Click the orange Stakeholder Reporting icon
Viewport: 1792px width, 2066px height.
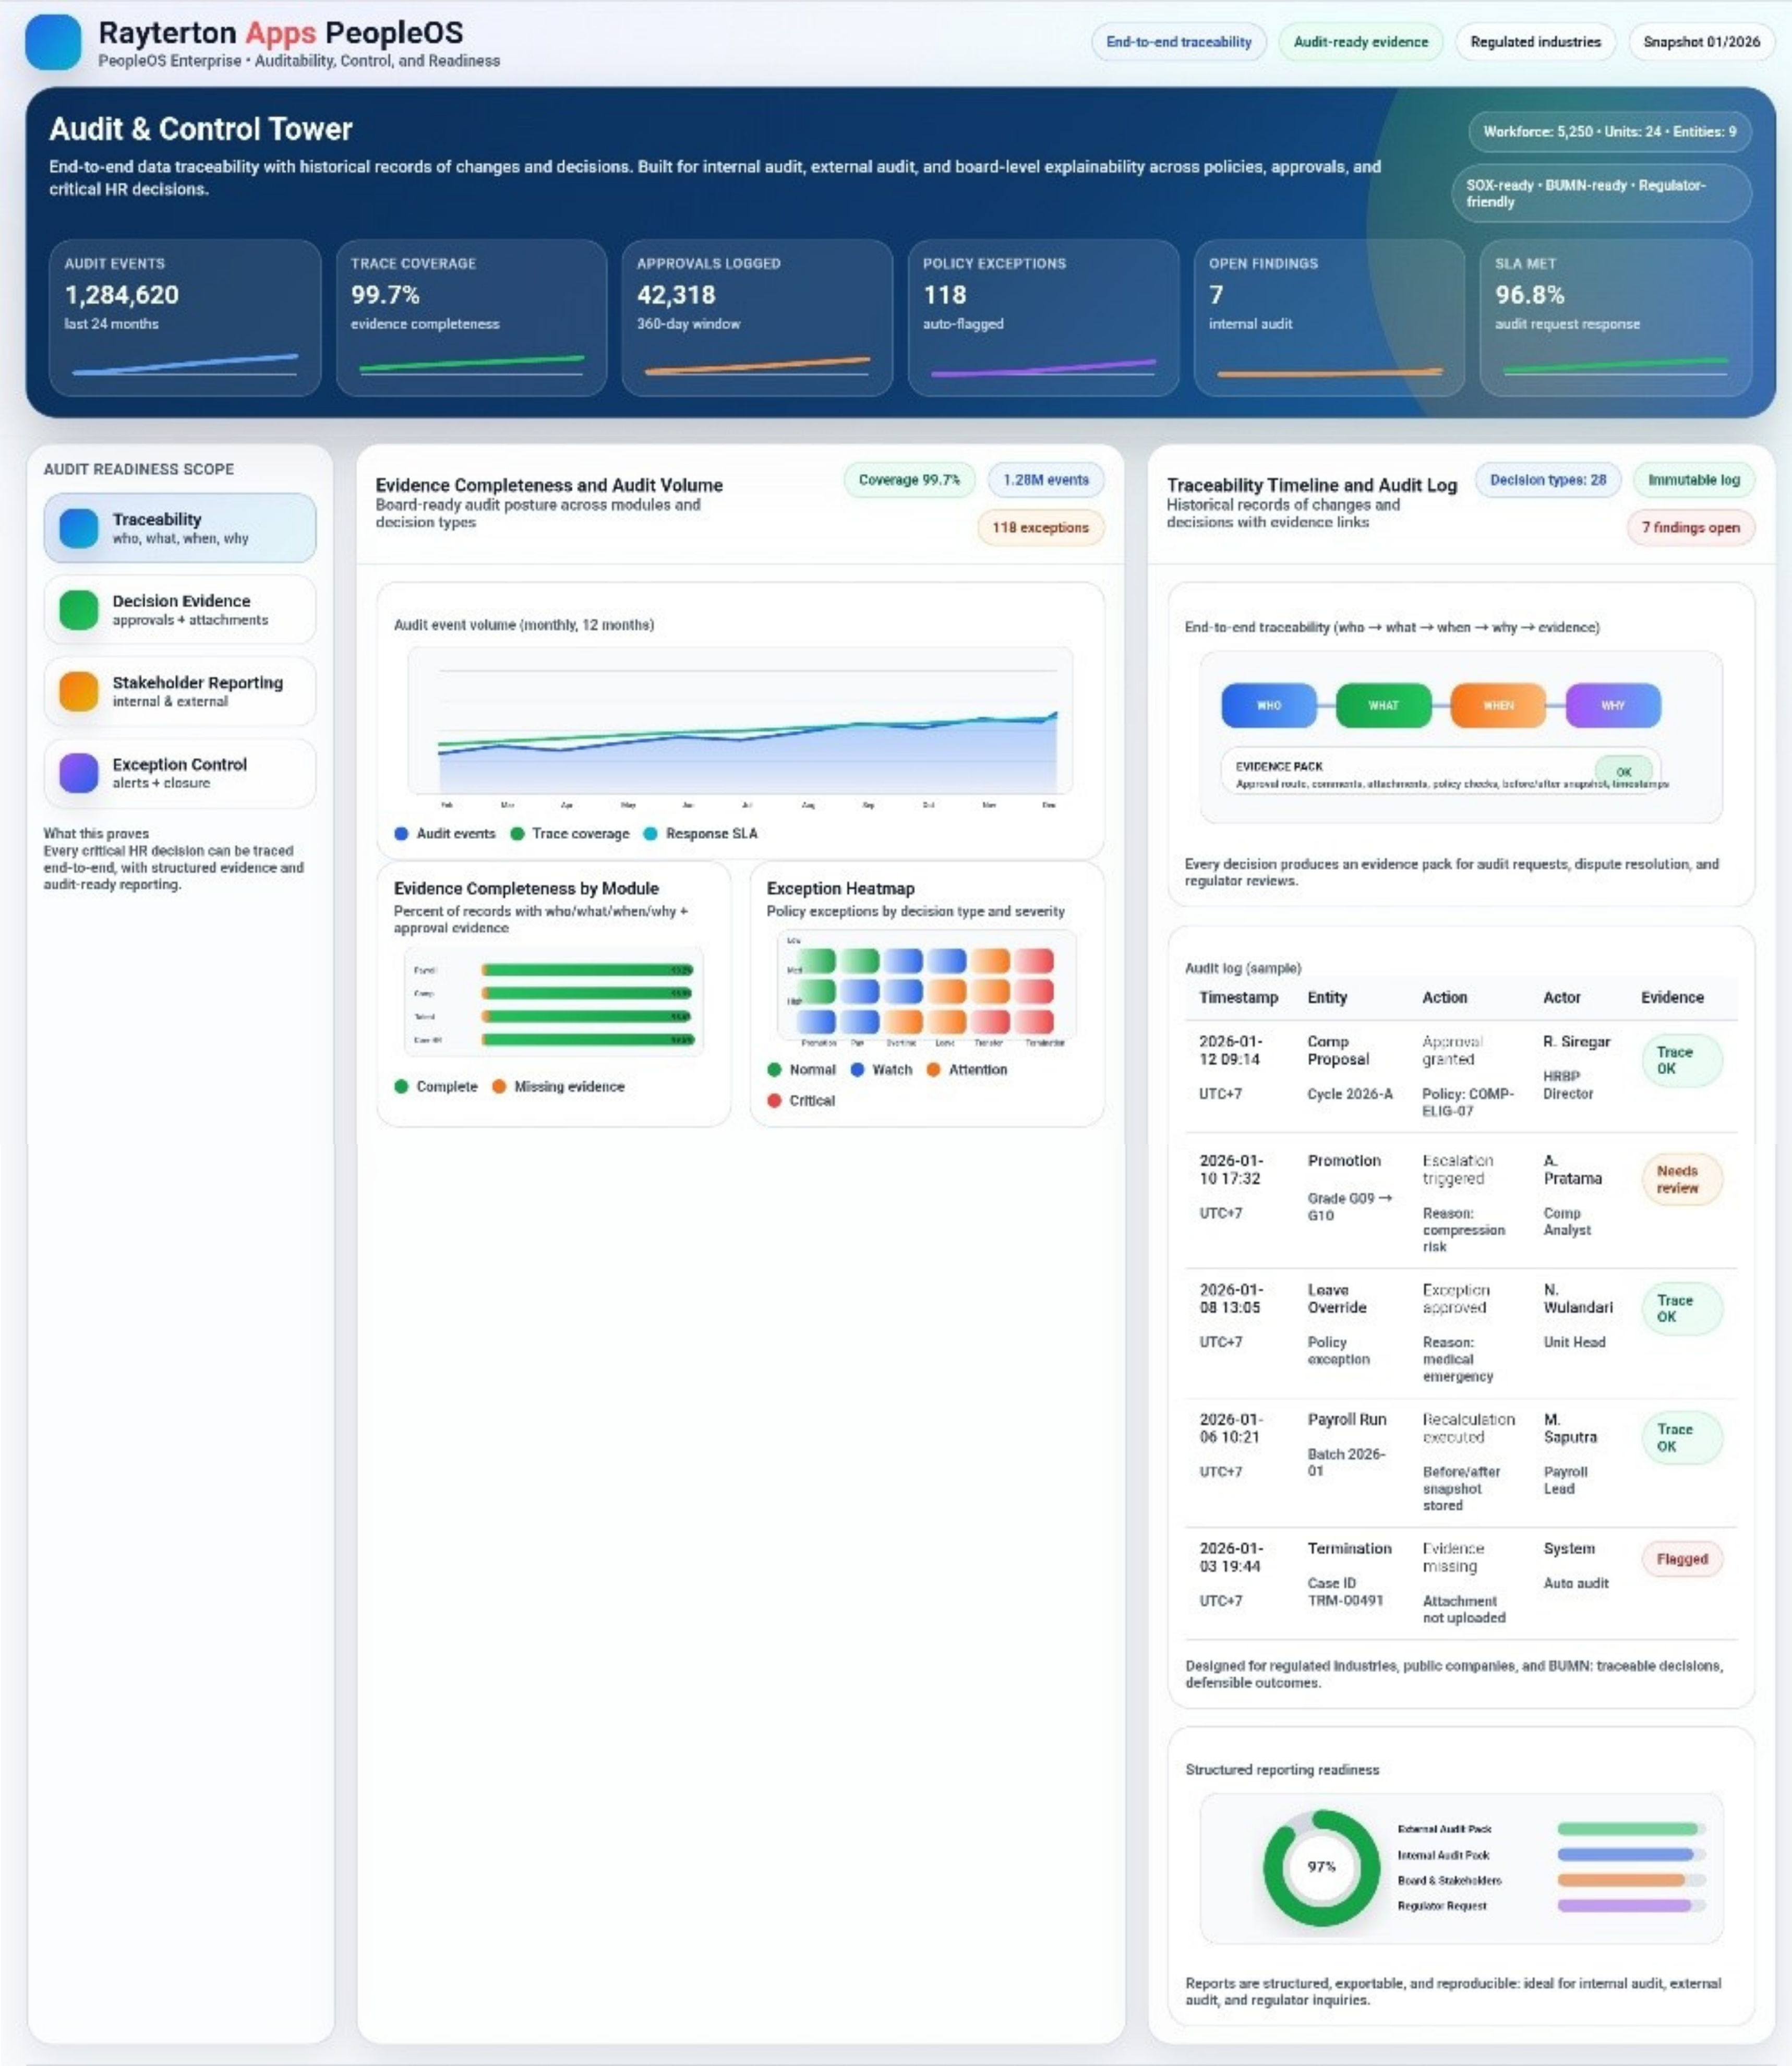(79, 691)
